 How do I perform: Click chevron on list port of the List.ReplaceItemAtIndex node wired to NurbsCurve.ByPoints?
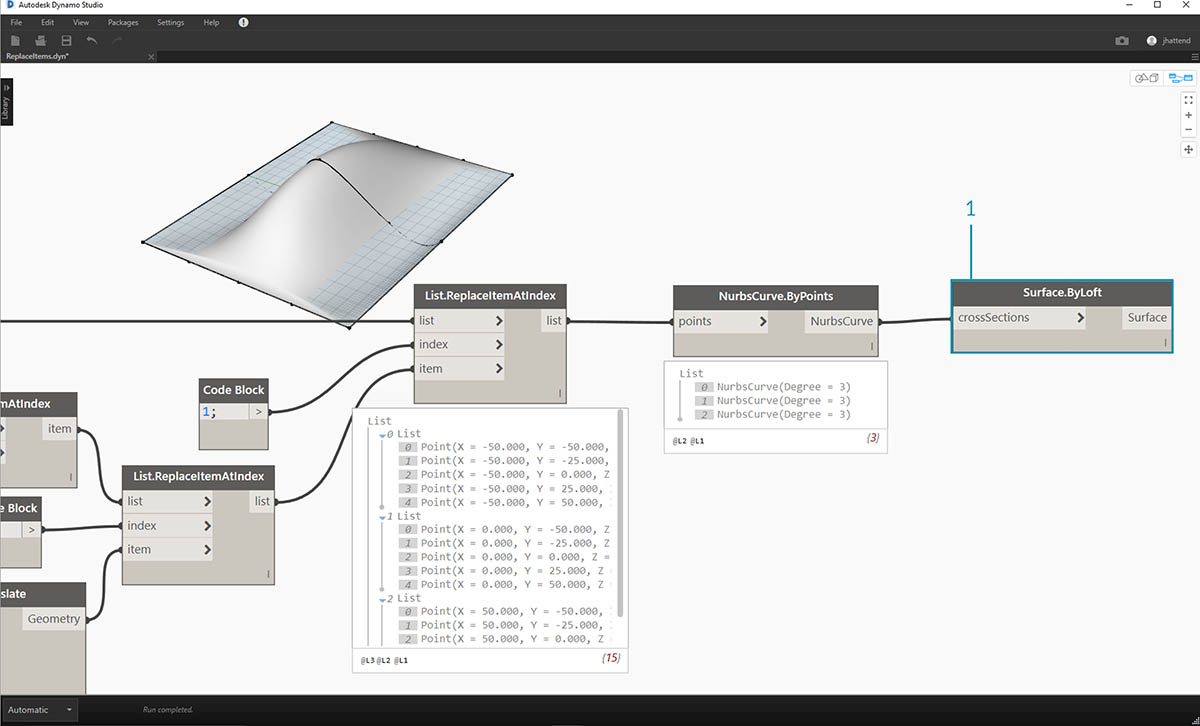click(x=499, y=321)
